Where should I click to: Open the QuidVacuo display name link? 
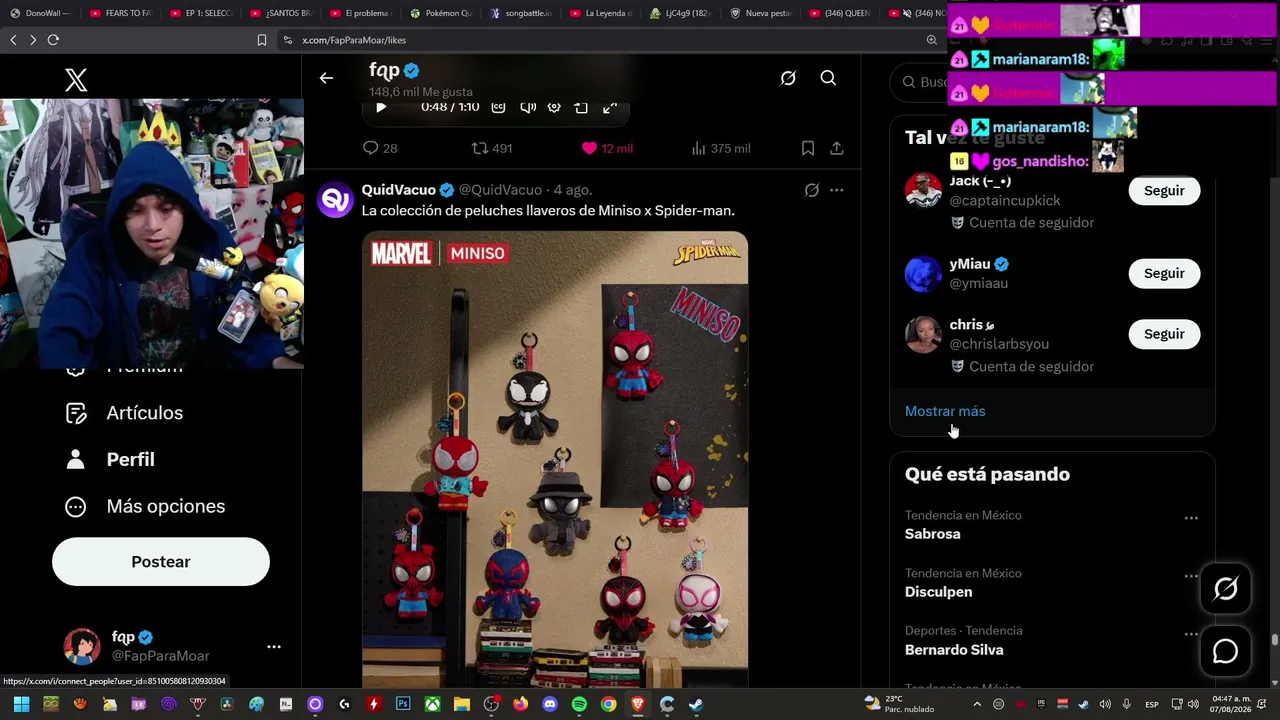click(x=399, y=190)
